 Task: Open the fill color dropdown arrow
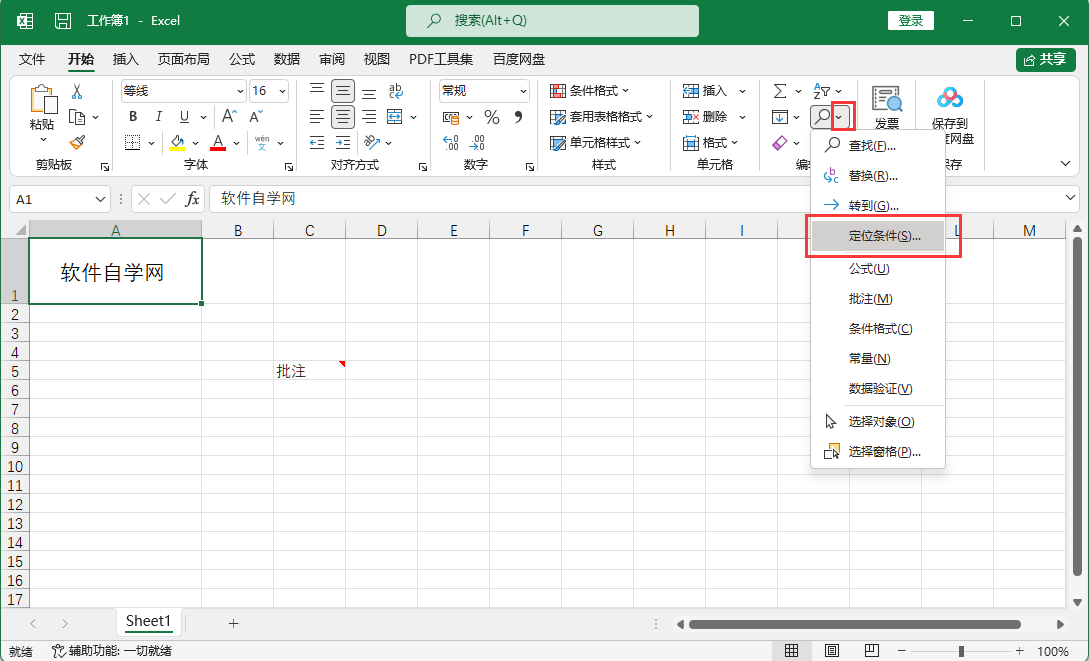(x=196, y=143)
